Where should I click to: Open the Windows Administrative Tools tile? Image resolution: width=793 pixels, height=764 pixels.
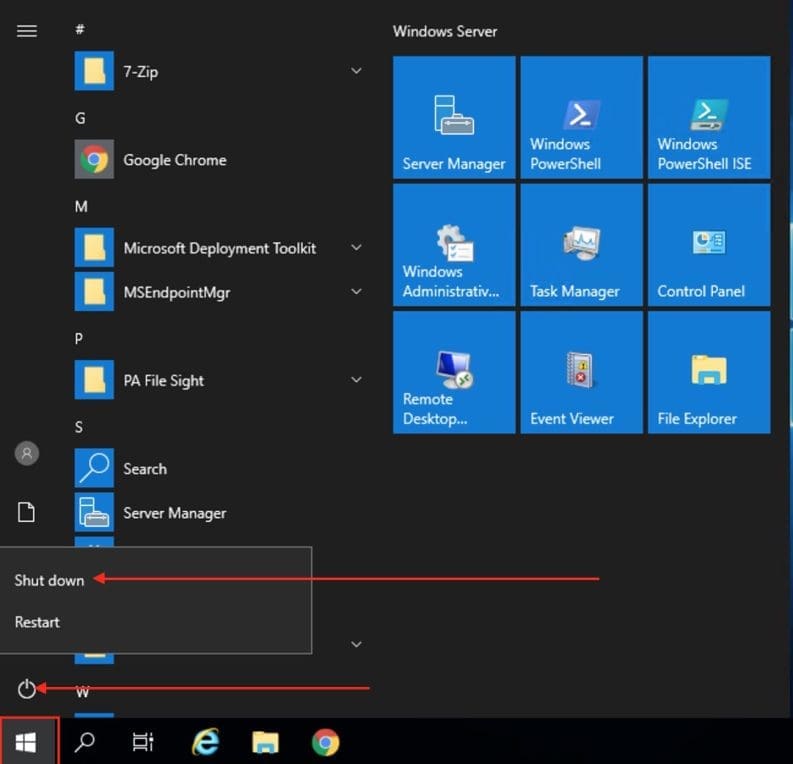[x=454, y=245]
